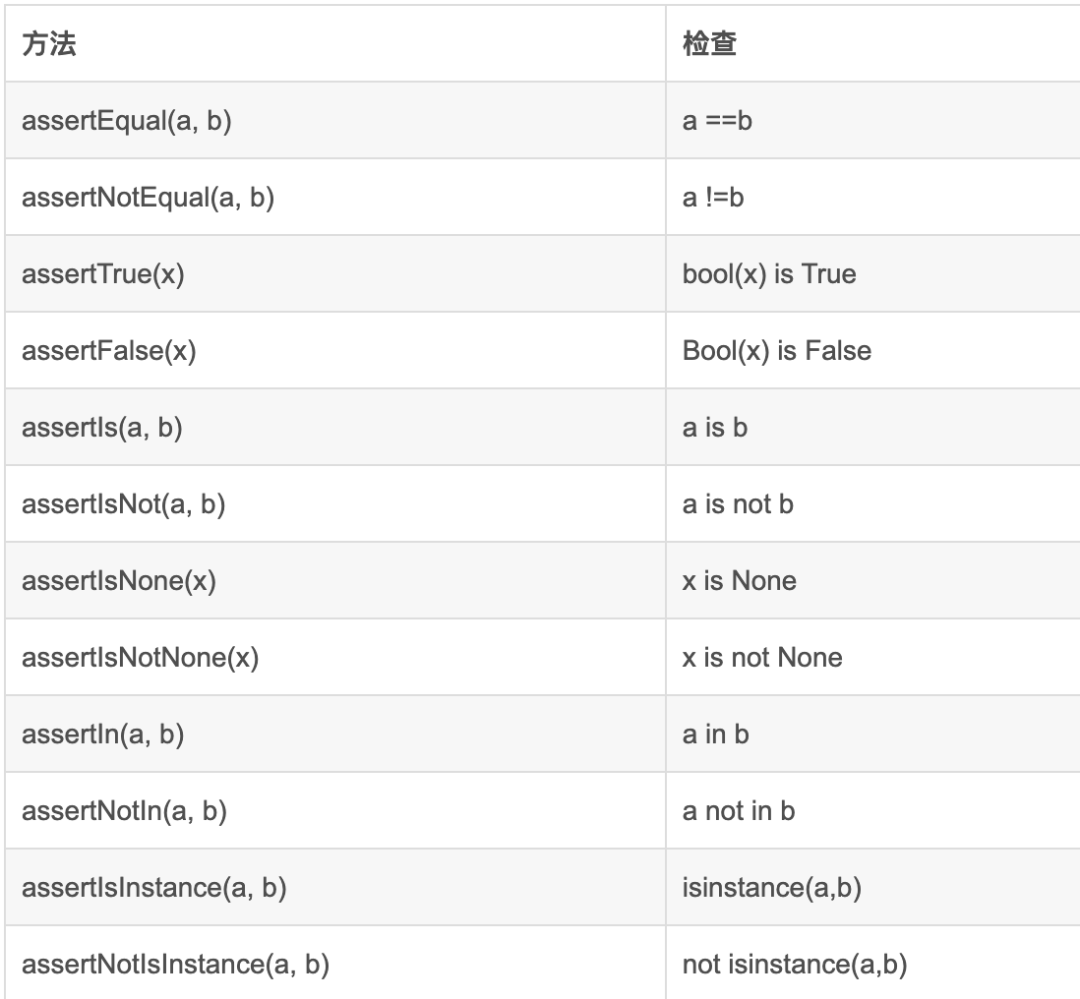
Task: Click the assertNotIsInstance(a, b) method cell
Action: click(335, 963)
